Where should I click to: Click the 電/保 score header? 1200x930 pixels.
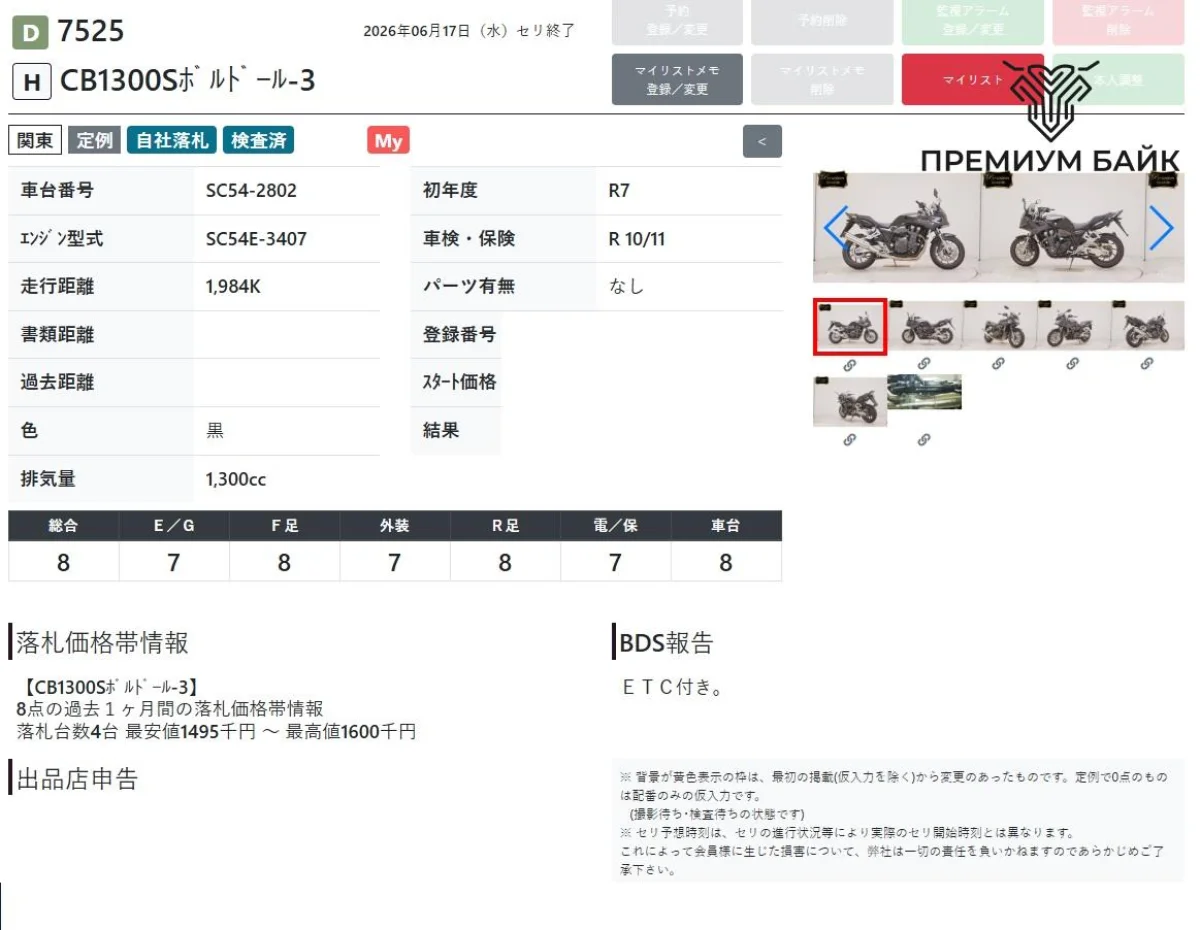click(x=615, y=526)
